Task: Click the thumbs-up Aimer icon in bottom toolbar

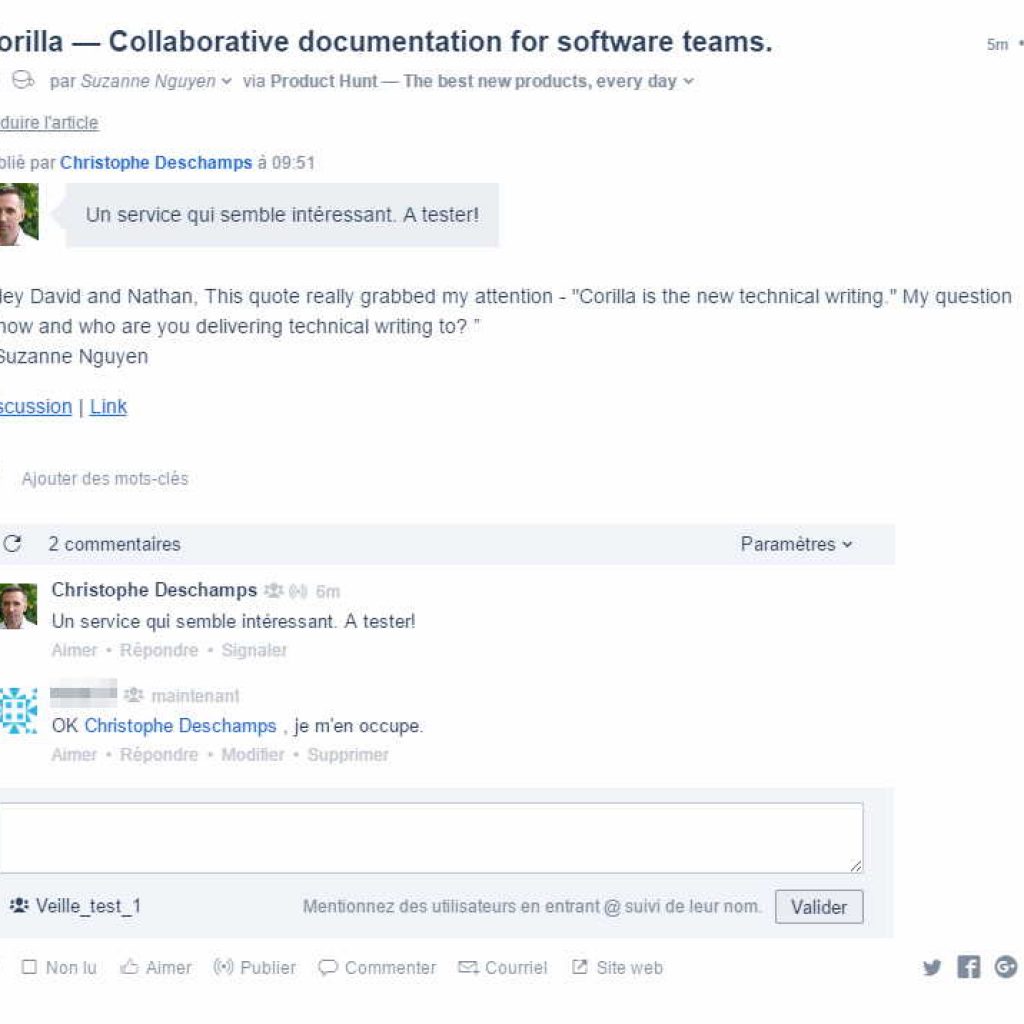Action: [129, 967]
